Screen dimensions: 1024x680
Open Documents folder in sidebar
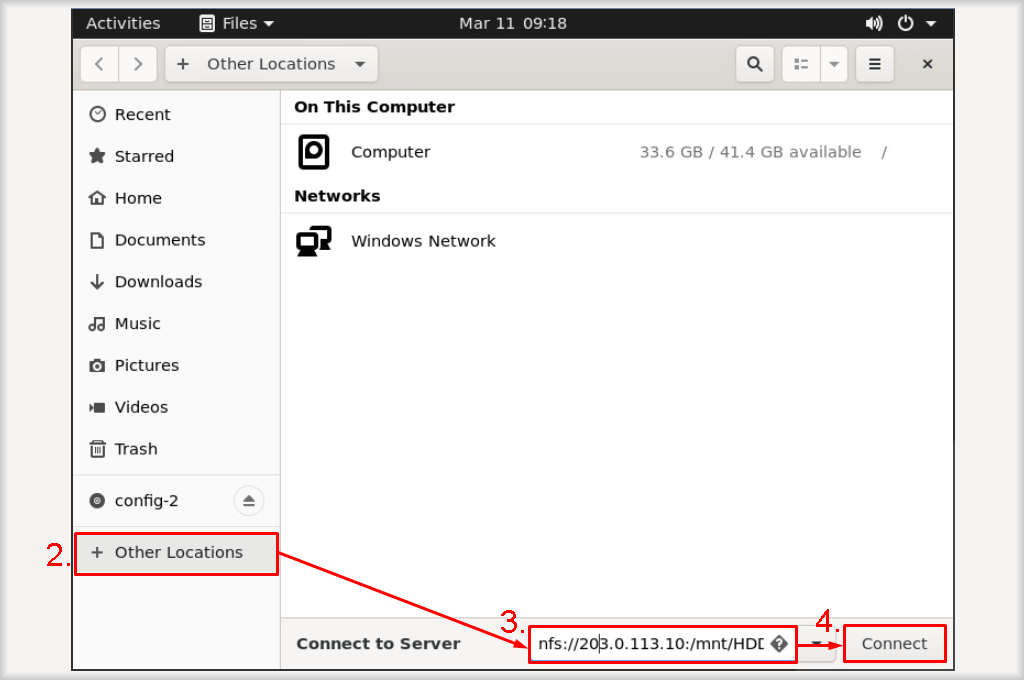click(x=176, y=240)
